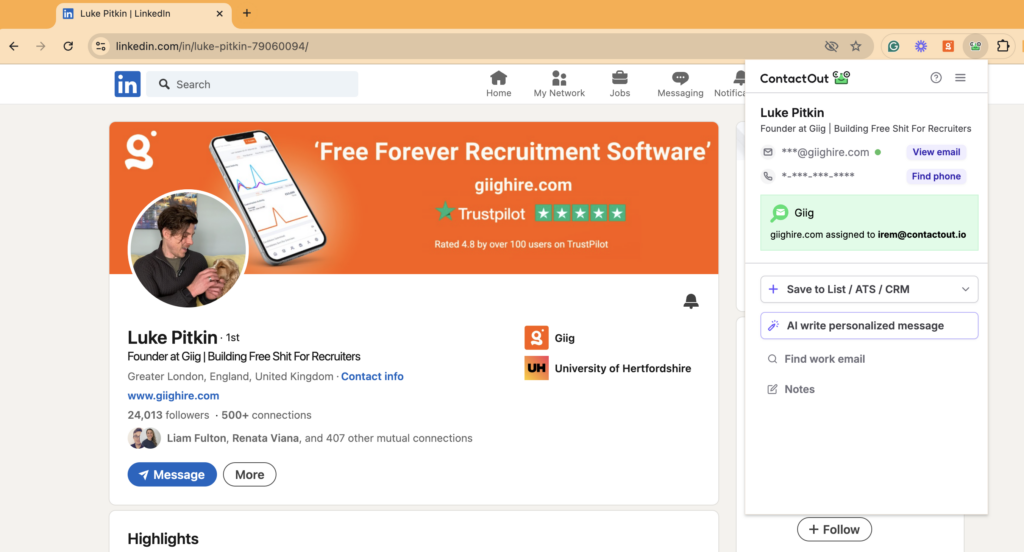Click the Grammarly extension icon
Image resolution: width=1024 pixels, height=552 pixels.
pos(893,46)
